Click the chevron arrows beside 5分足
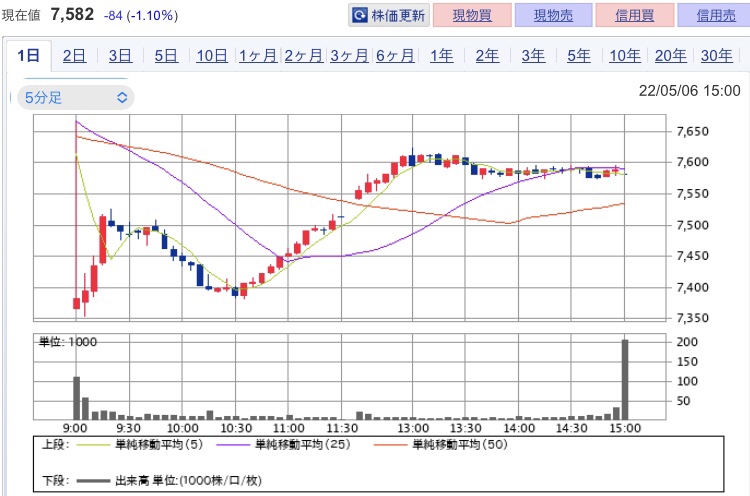Image resolution: width=750 pixels, height=496 pixels. (x=122, y=98)
